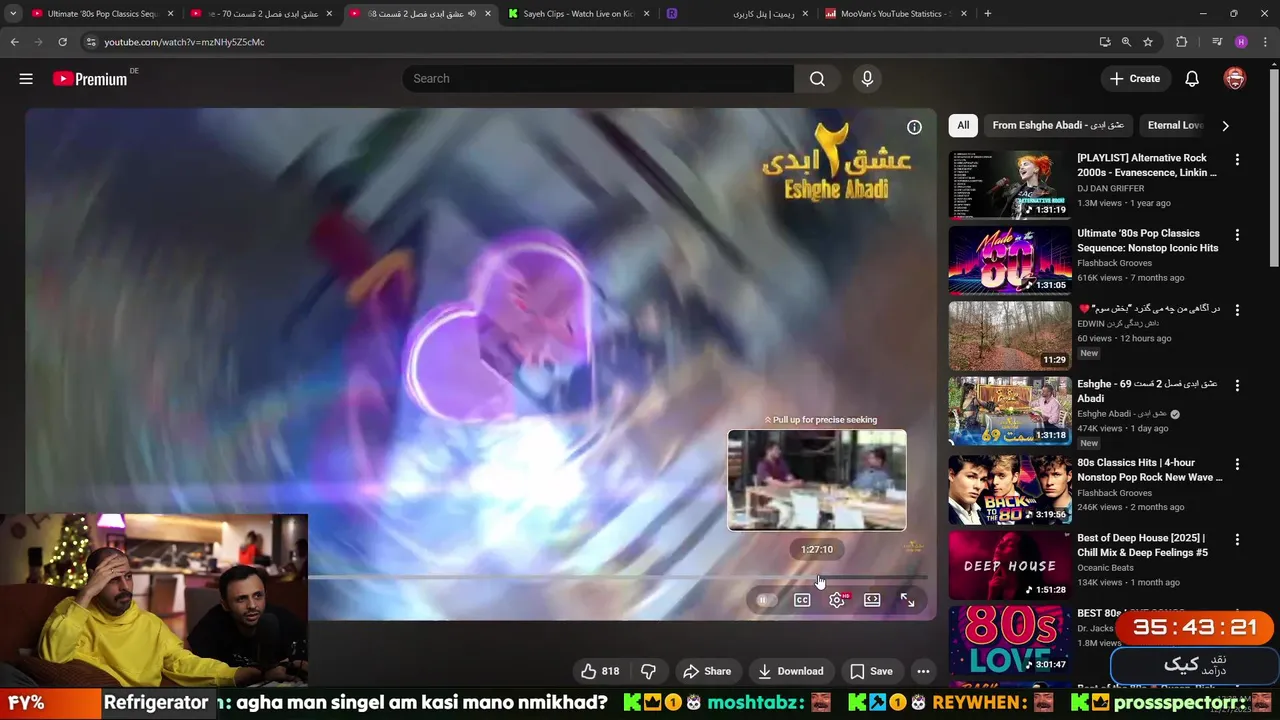Screen dimensions: 1280x720
Task: Open options menu for EDWIN video
Action: (x=1237, y=310)
